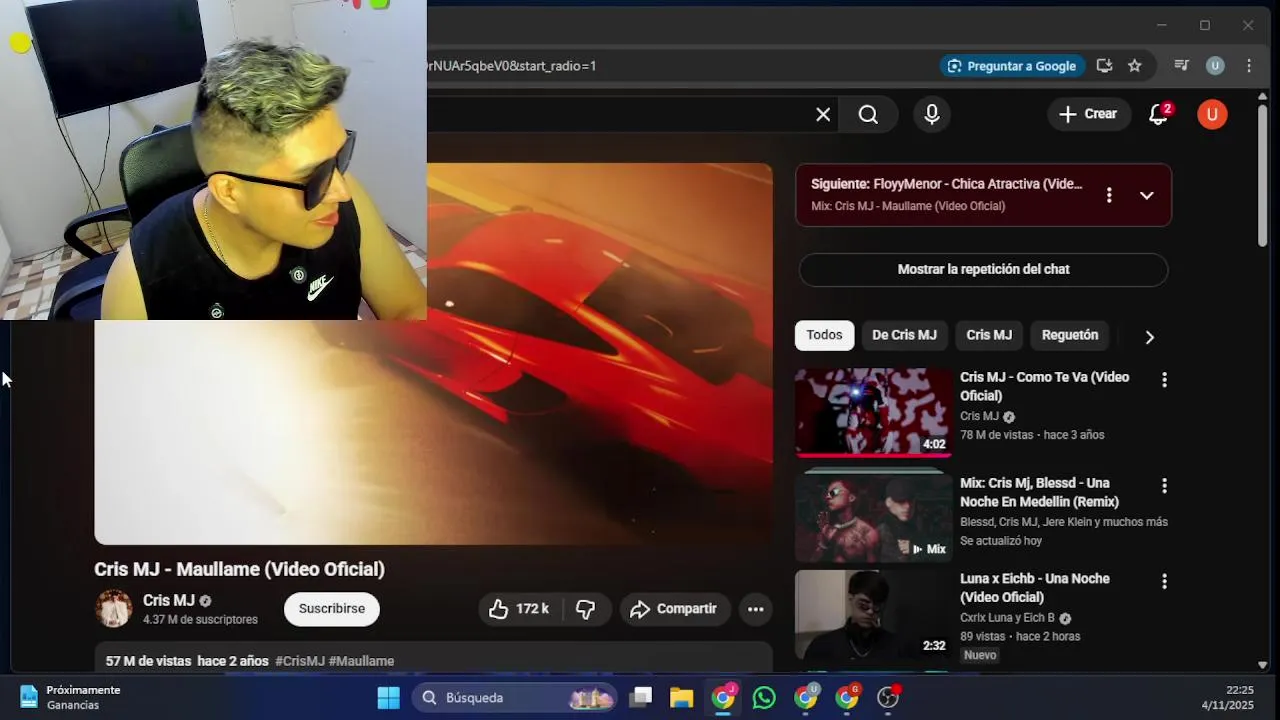Viewport: 1280px width, 720px height.
Task: Open options for Una Noche En Medellin mix
Action: 1164,486
